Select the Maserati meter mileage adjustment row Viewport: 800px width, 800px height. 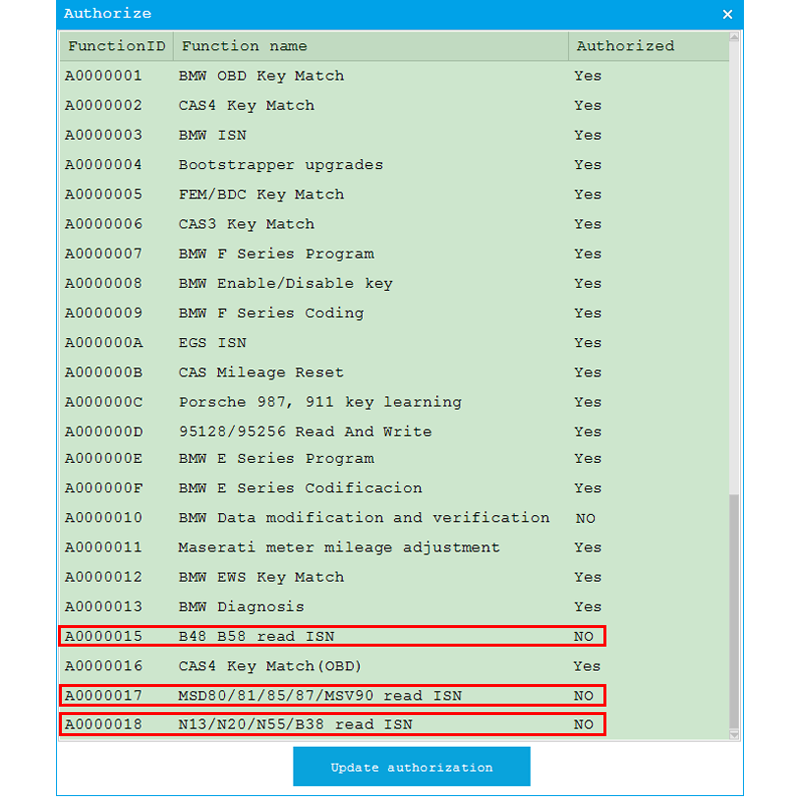point(394,547)
